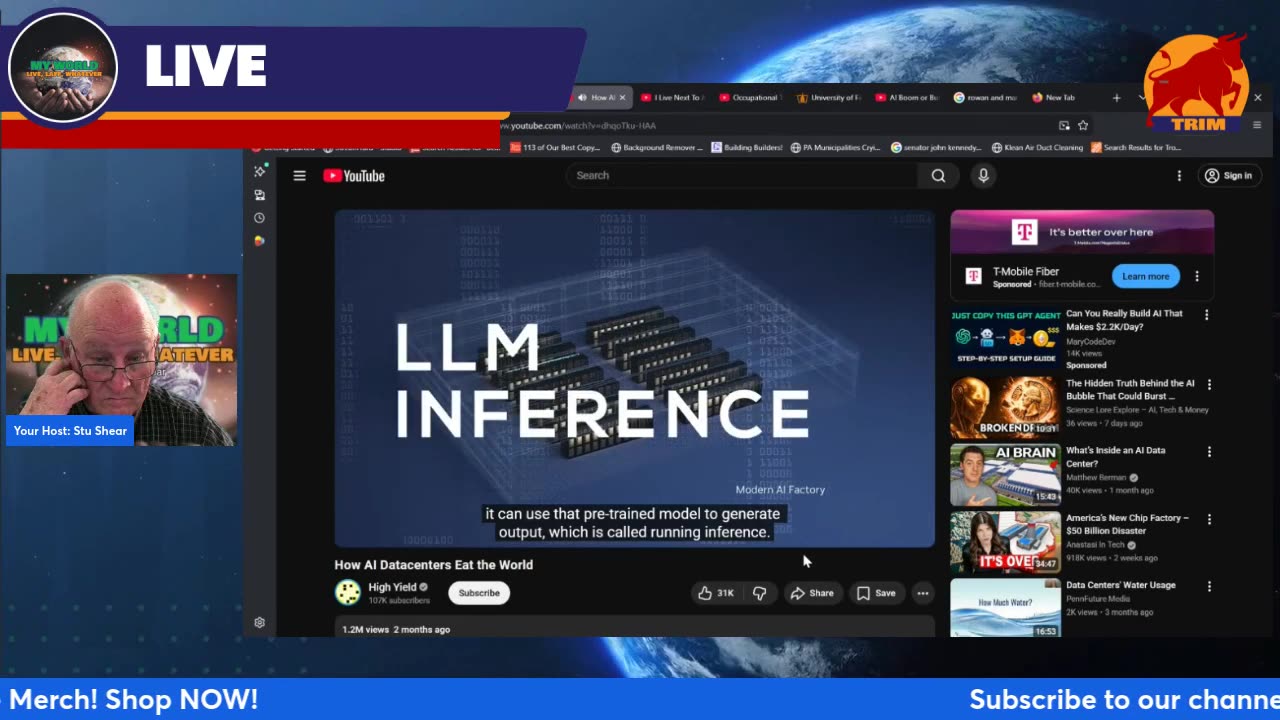This screenshot has width=1280, height=720.
Task: Open a new browser tab with plus
Action: 1117,98
